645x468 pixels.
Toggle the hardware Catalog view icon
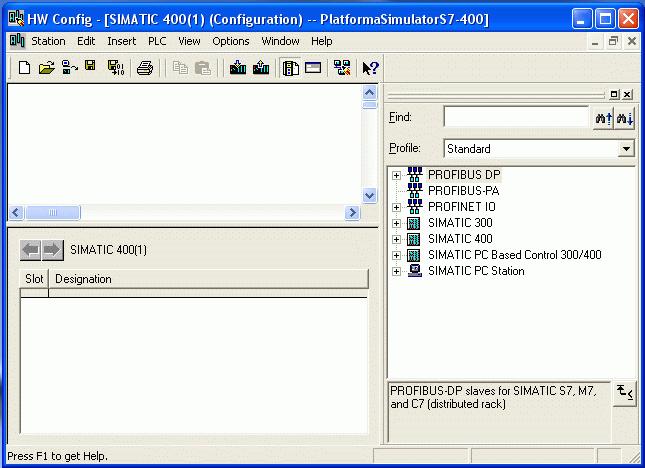290,67
